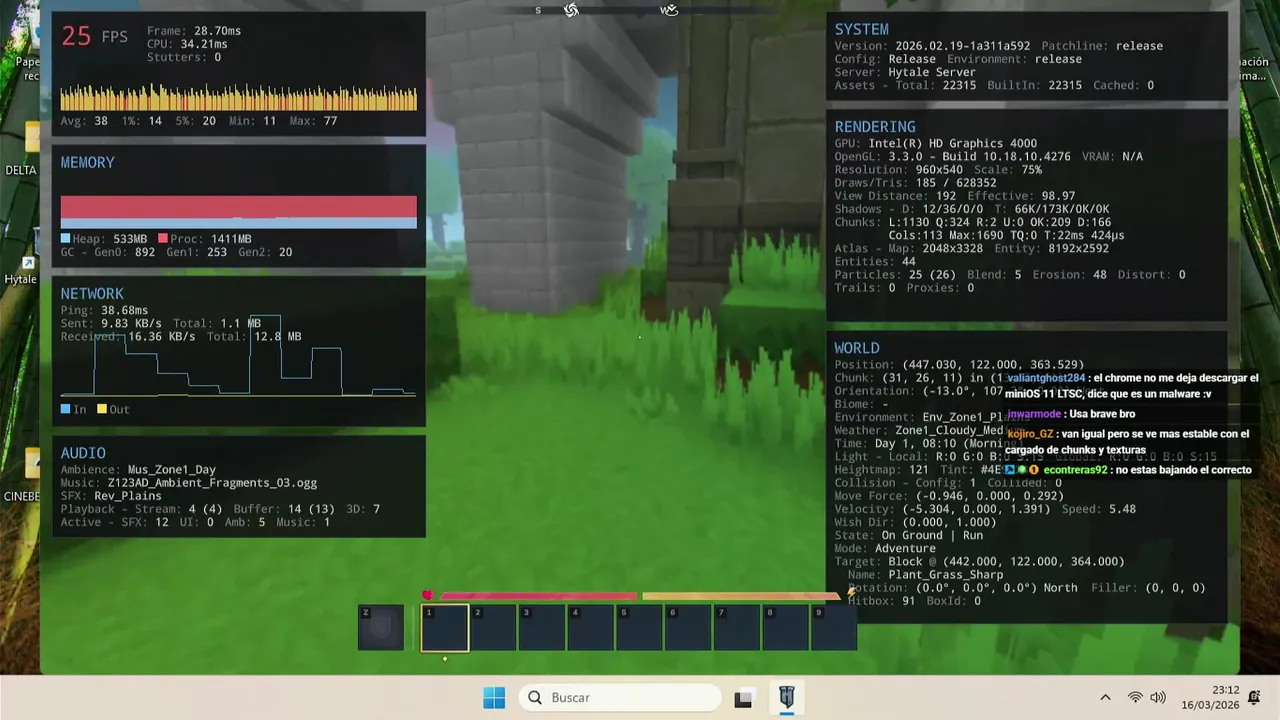Open the notification bell icon

pos(1254,697)
